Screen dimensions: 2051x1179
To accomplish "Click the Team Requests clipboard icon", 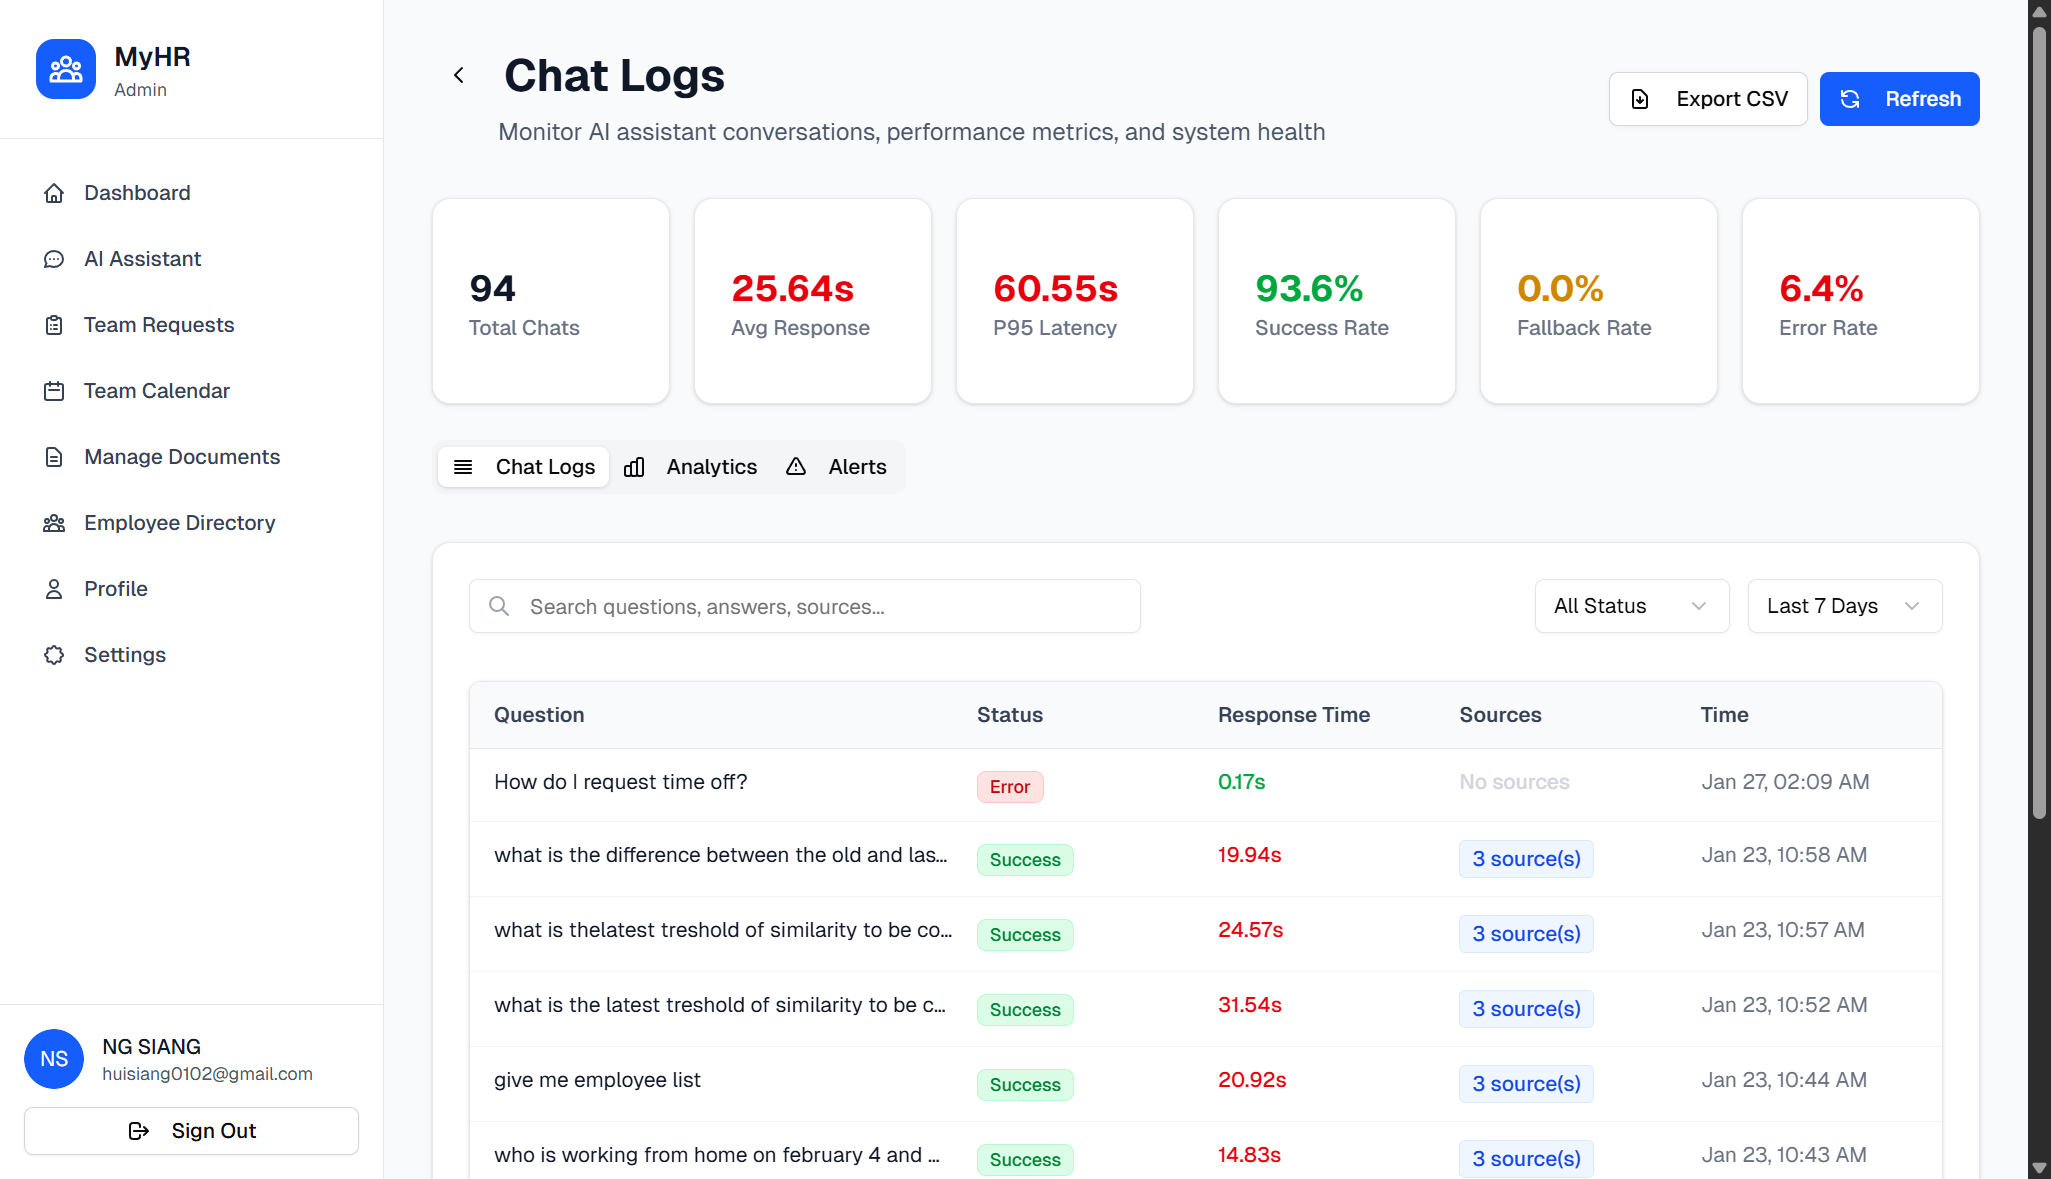I will tap(54, 325).
